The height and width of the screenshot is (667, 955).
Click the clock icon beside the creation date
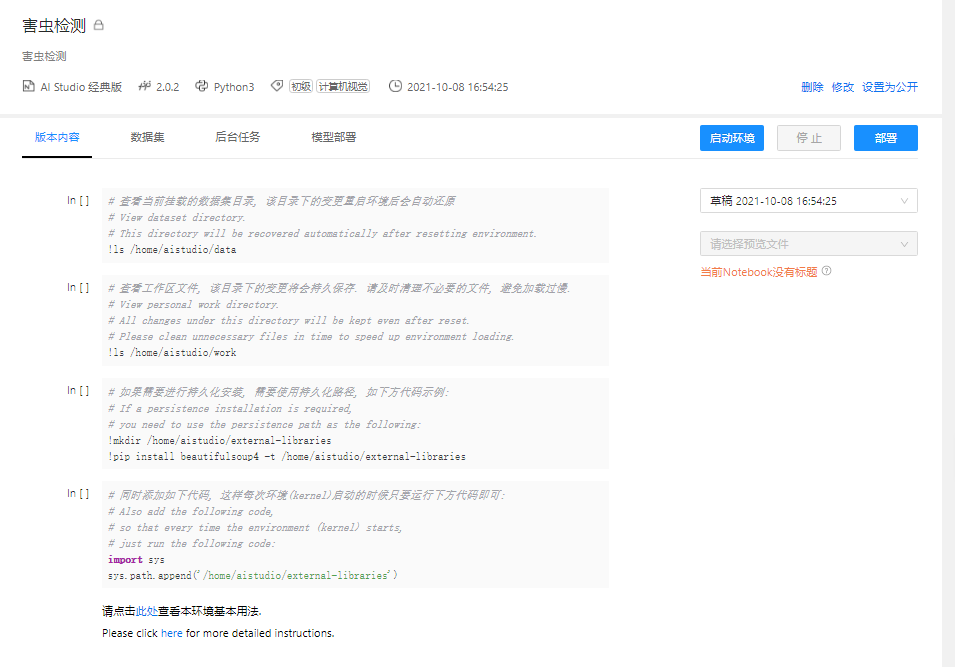tap(395, 86)
